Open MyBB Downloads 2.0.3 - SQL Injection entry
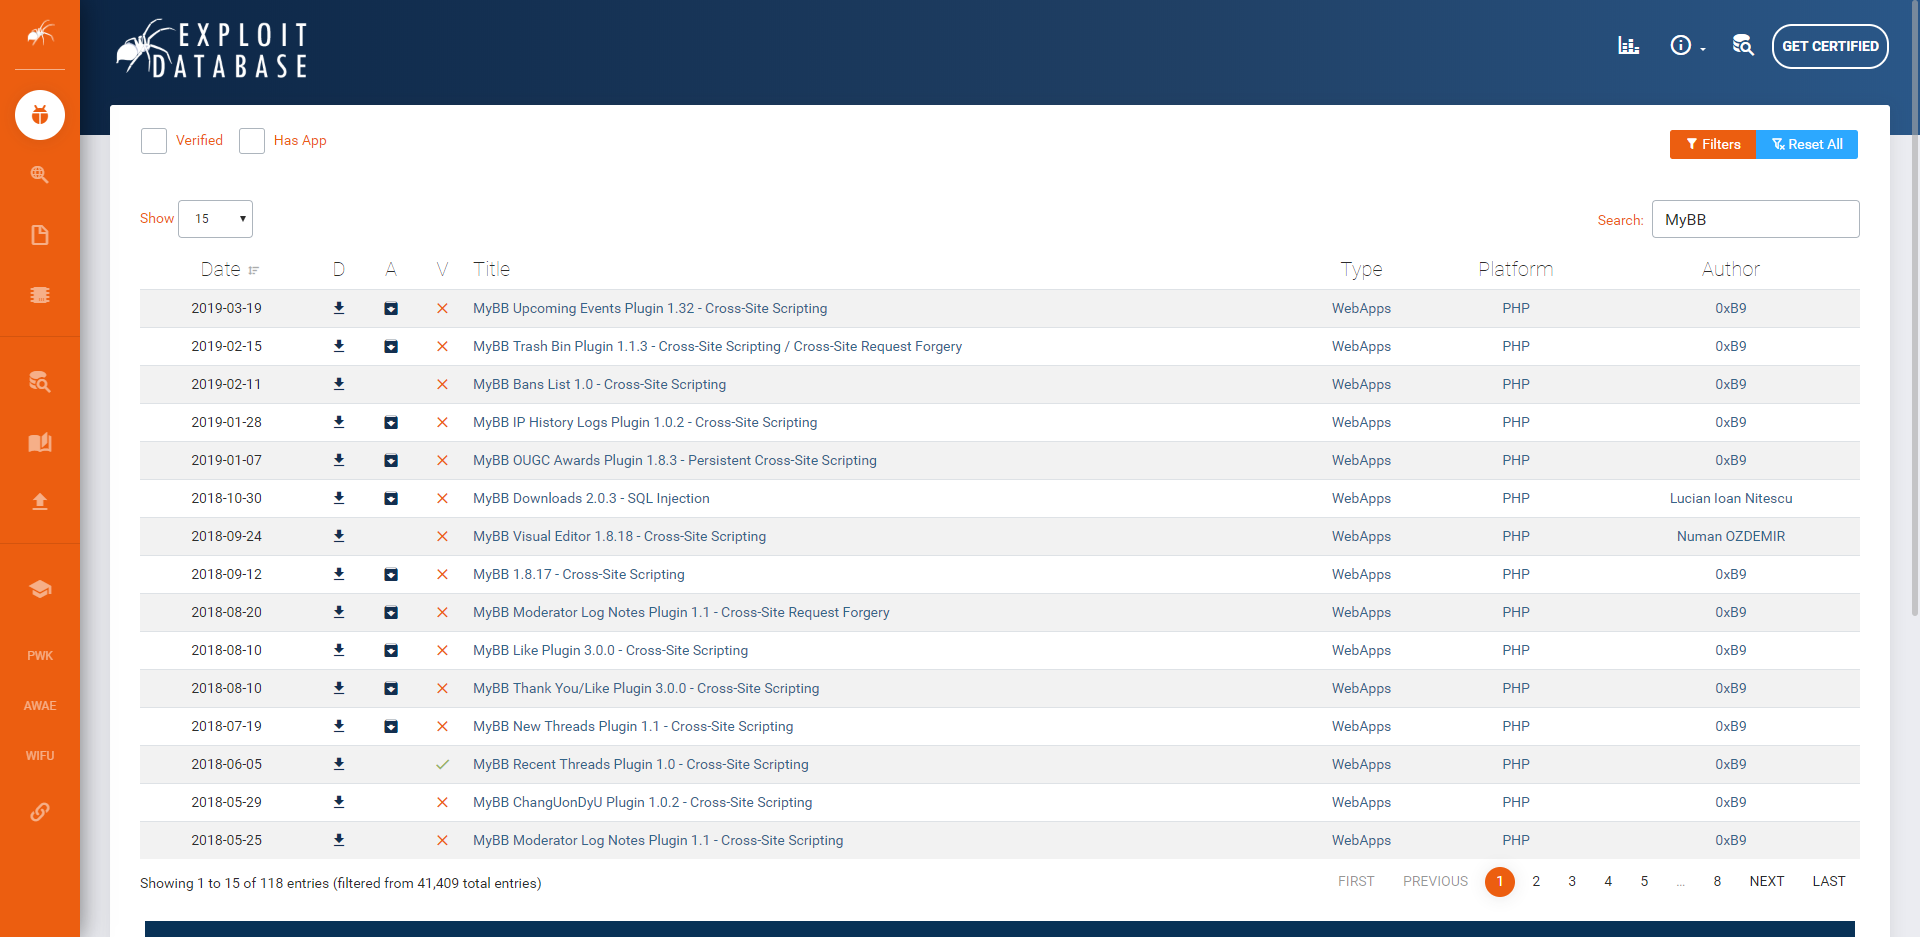Viewport: 1920px width, 937px height. click(591, 498)
